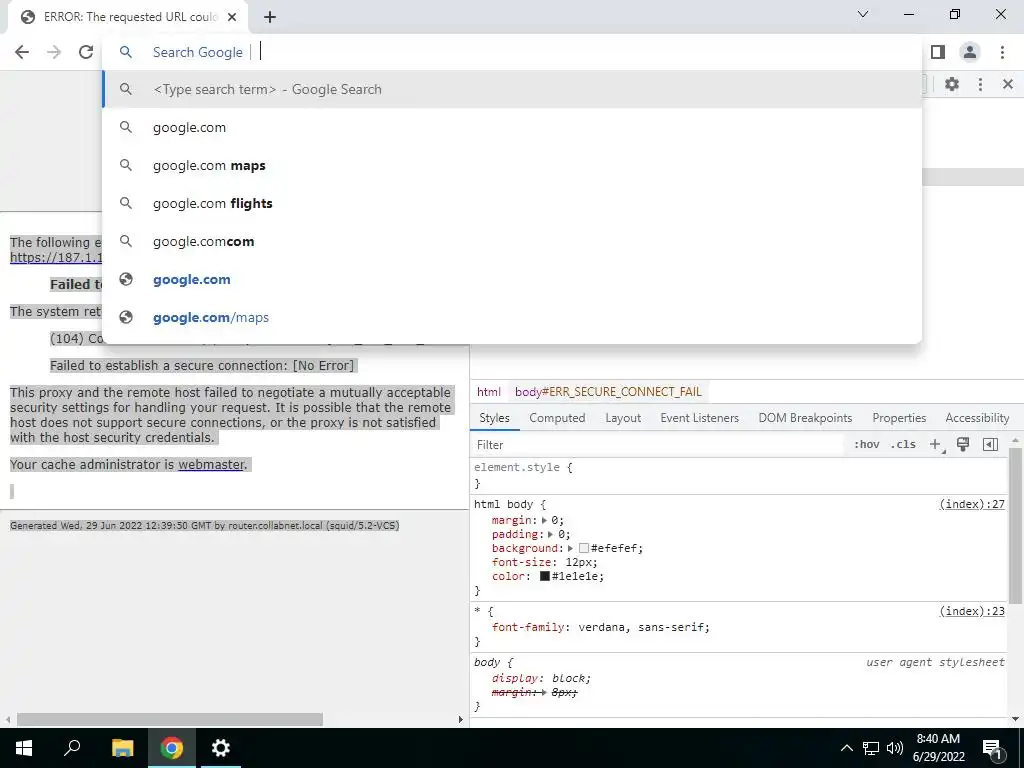The width and height of the screenshot is (1024, 768).
Task: Expand the background shorthand triangle
Action: 570,549
